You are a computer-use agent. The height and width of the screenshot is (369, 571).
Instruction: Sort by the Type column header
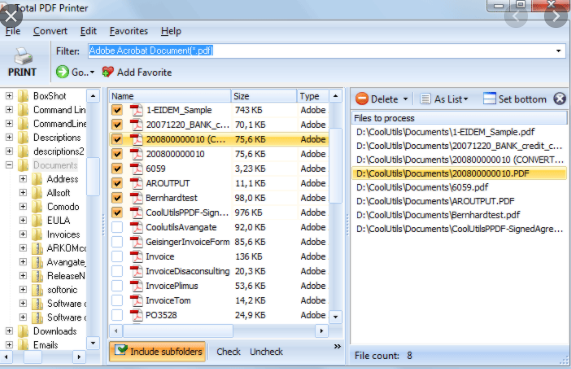pyautogui.click(x=313, y=96)
